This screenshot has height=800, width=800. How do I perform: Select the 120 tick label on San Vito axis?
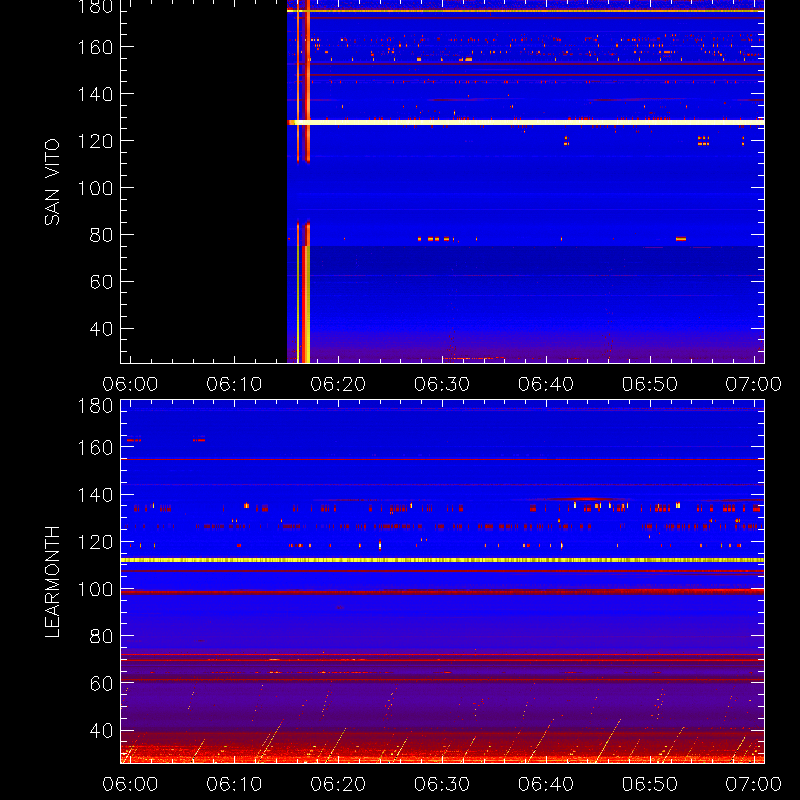coord(95,141)
